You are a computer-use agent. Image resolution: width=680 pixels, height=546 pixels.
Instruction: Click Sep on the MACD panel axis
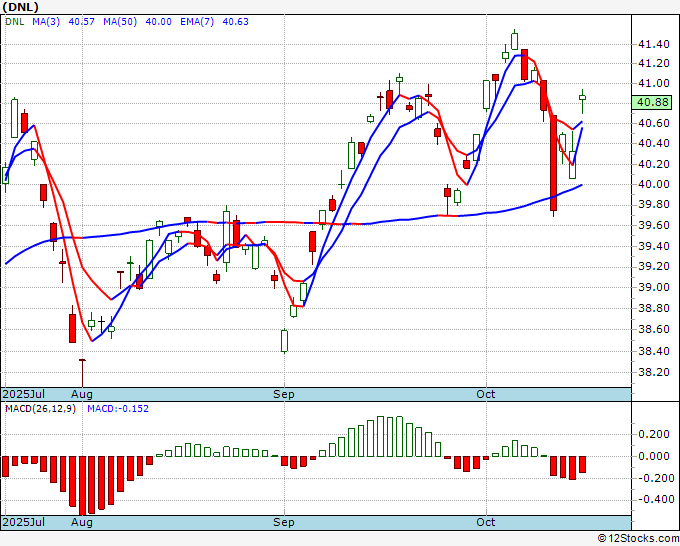coord(284,522)
